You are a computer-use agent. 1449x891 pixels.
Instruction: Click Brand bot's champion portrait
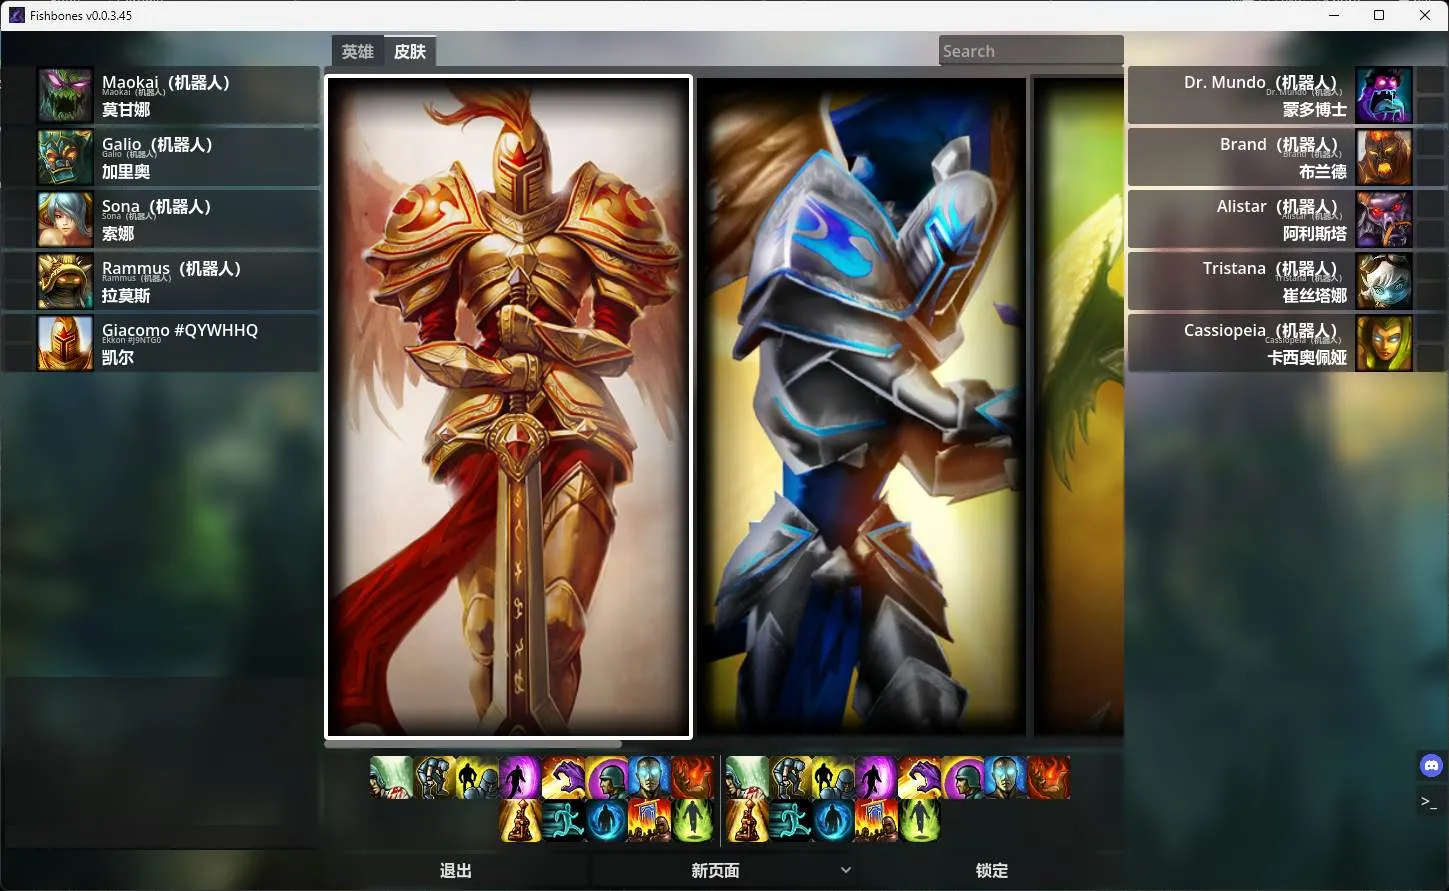(1384, 157)
